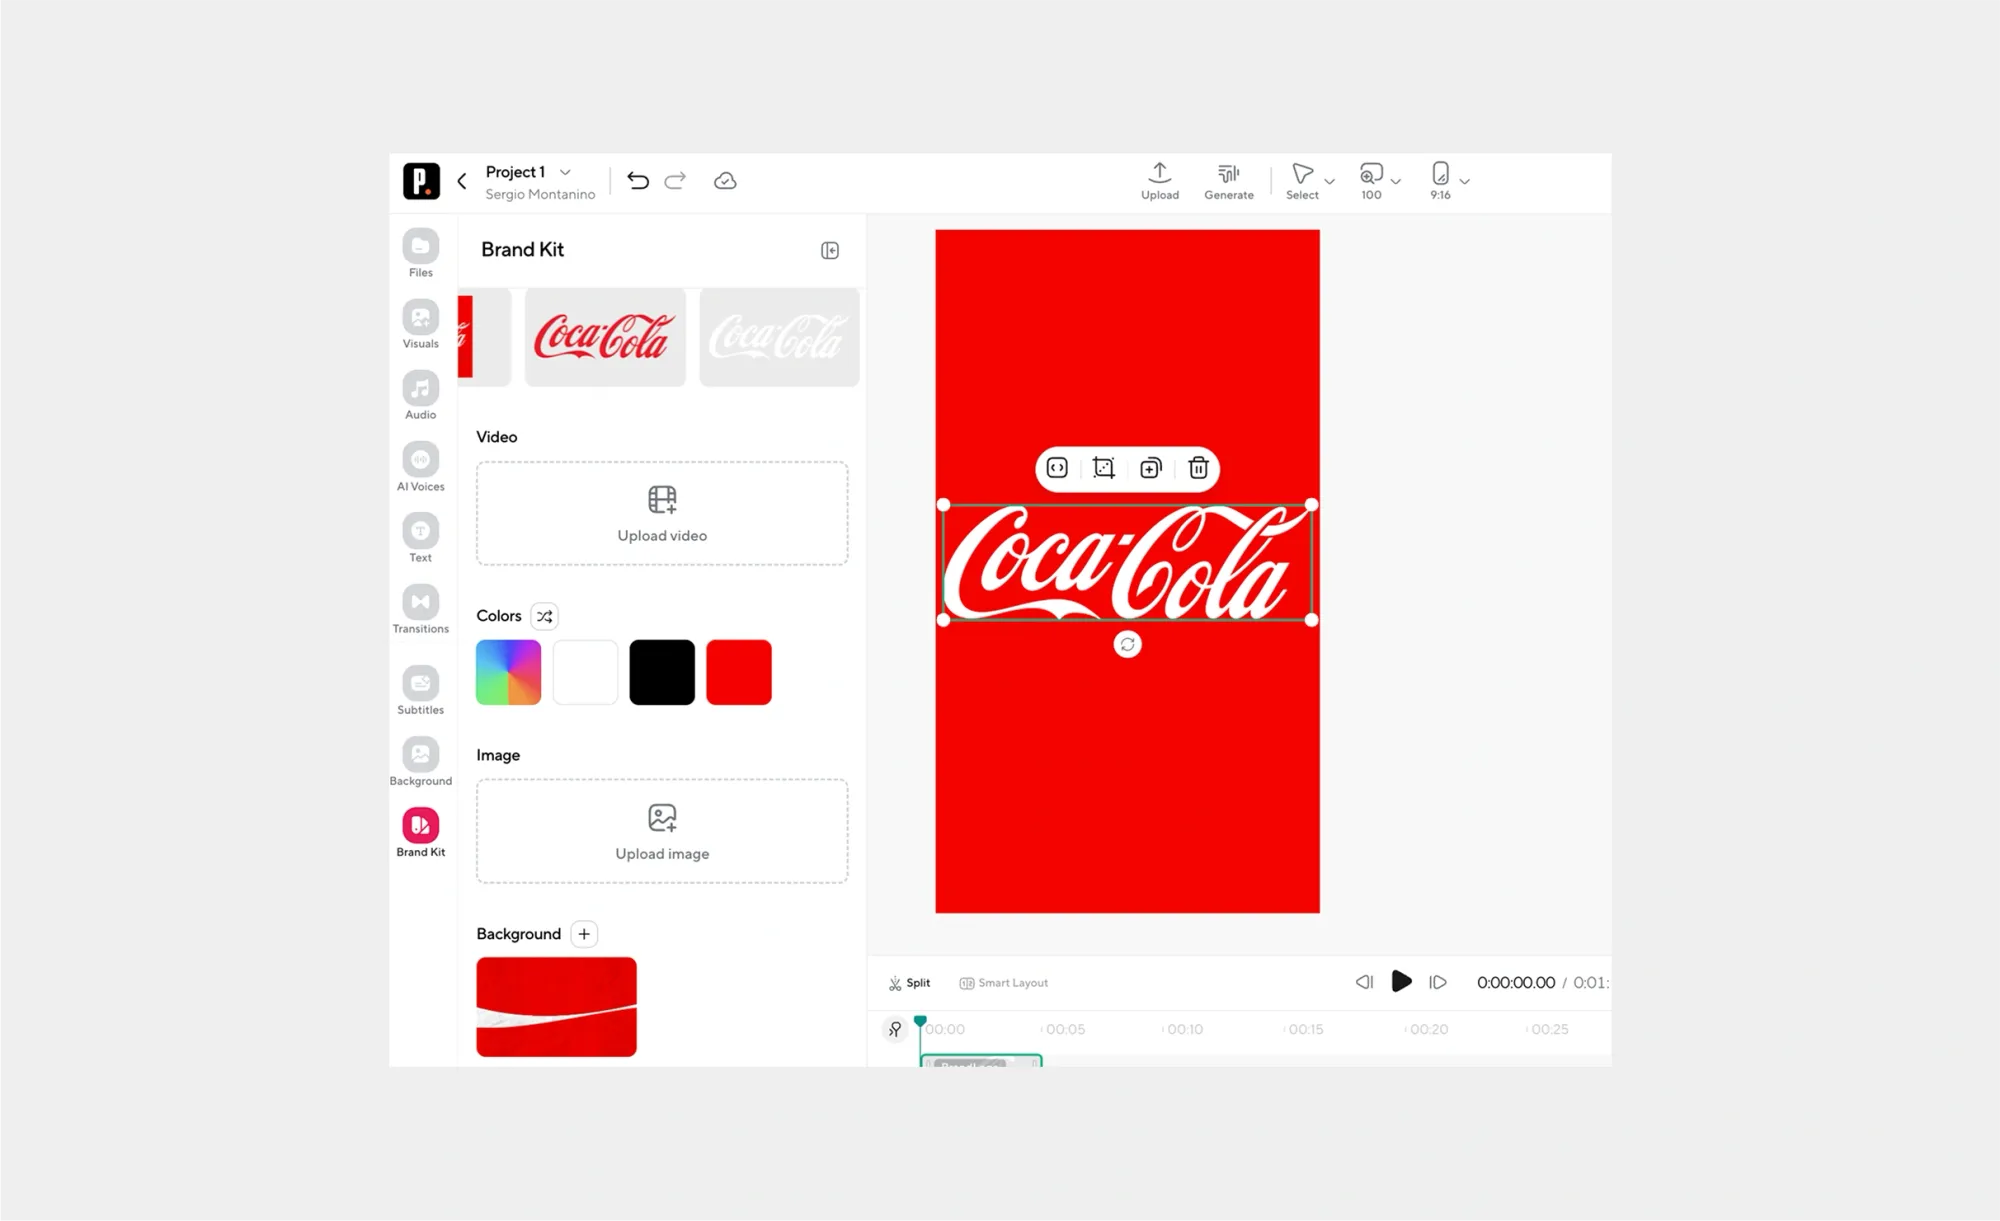Pick the black color swatch

662,672
